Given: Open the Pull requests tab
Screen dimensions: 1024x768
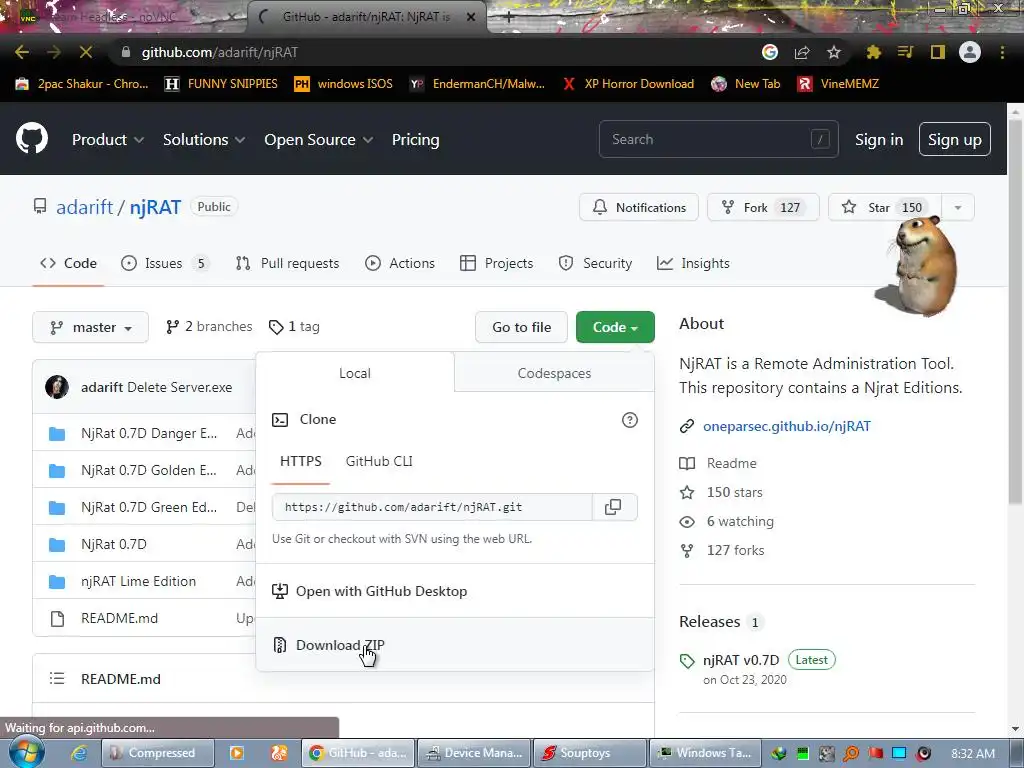Looking at the screenshot, I should click(x=287, y=263).
